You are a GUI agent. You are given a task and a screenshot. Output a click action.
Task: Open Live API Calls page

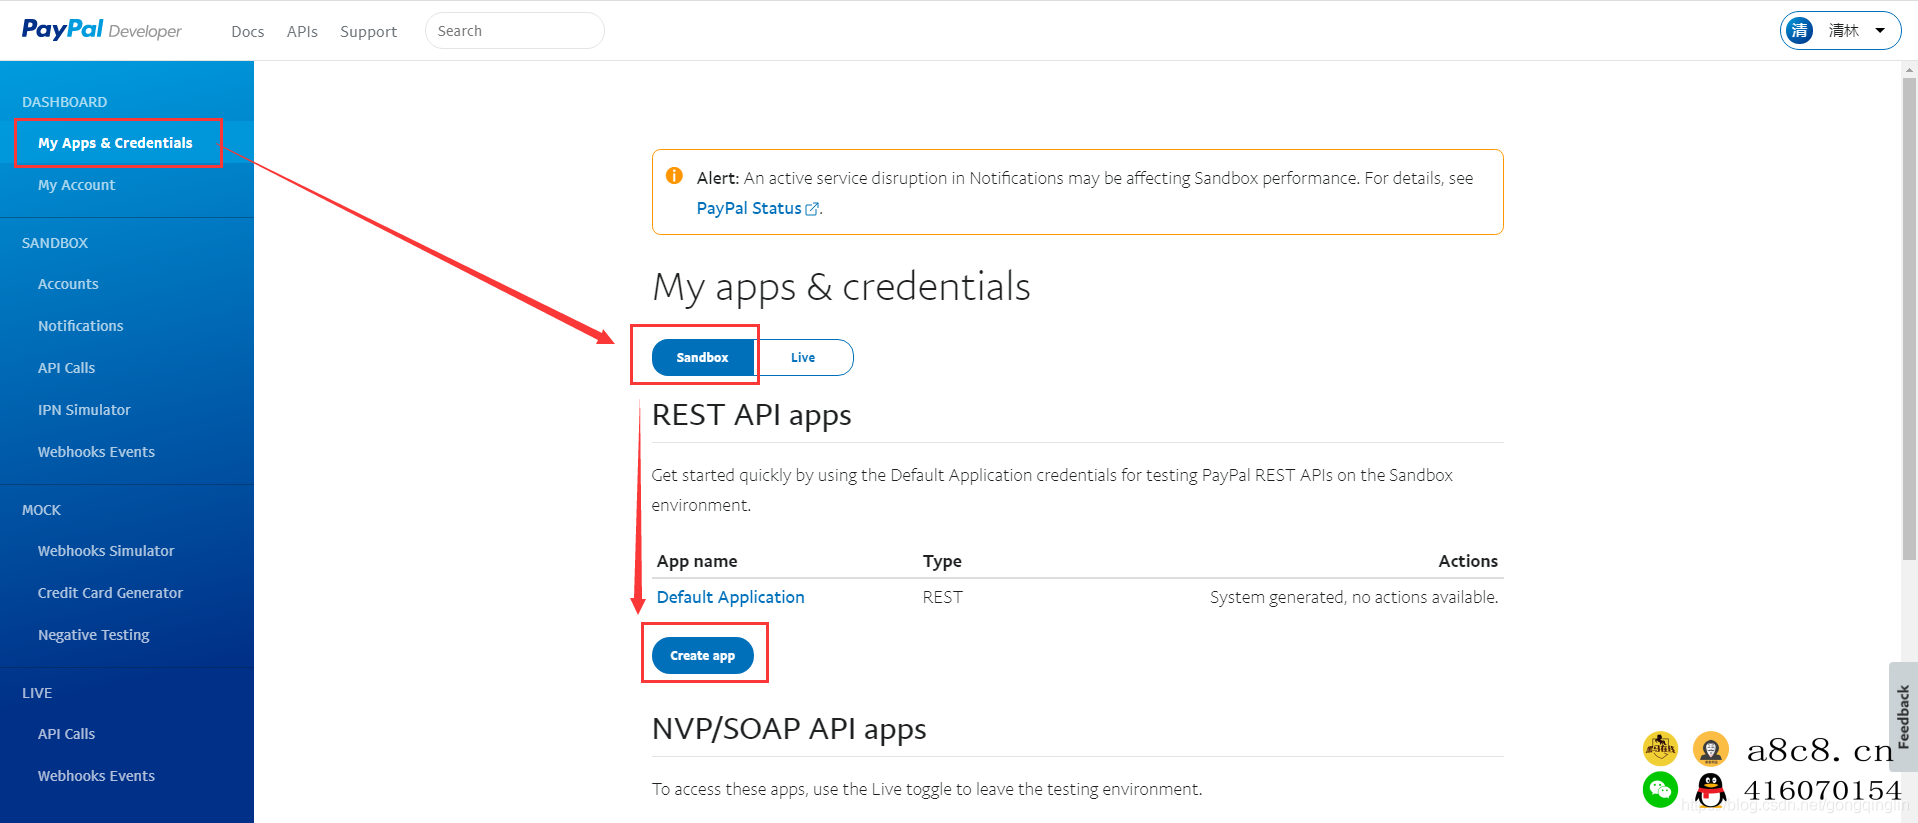coord(66,734)
